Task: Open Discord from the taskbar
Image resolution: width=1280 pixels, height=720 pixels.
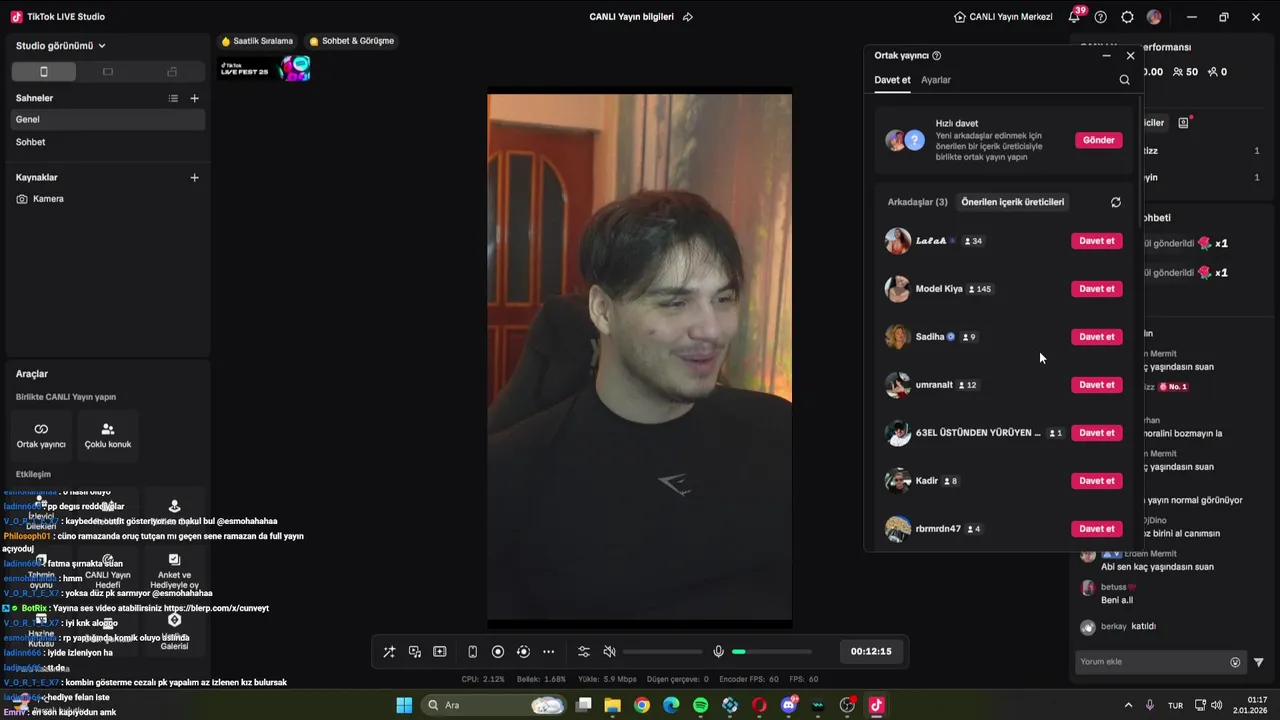Action: pyautogui.click(x=788, y=705)
